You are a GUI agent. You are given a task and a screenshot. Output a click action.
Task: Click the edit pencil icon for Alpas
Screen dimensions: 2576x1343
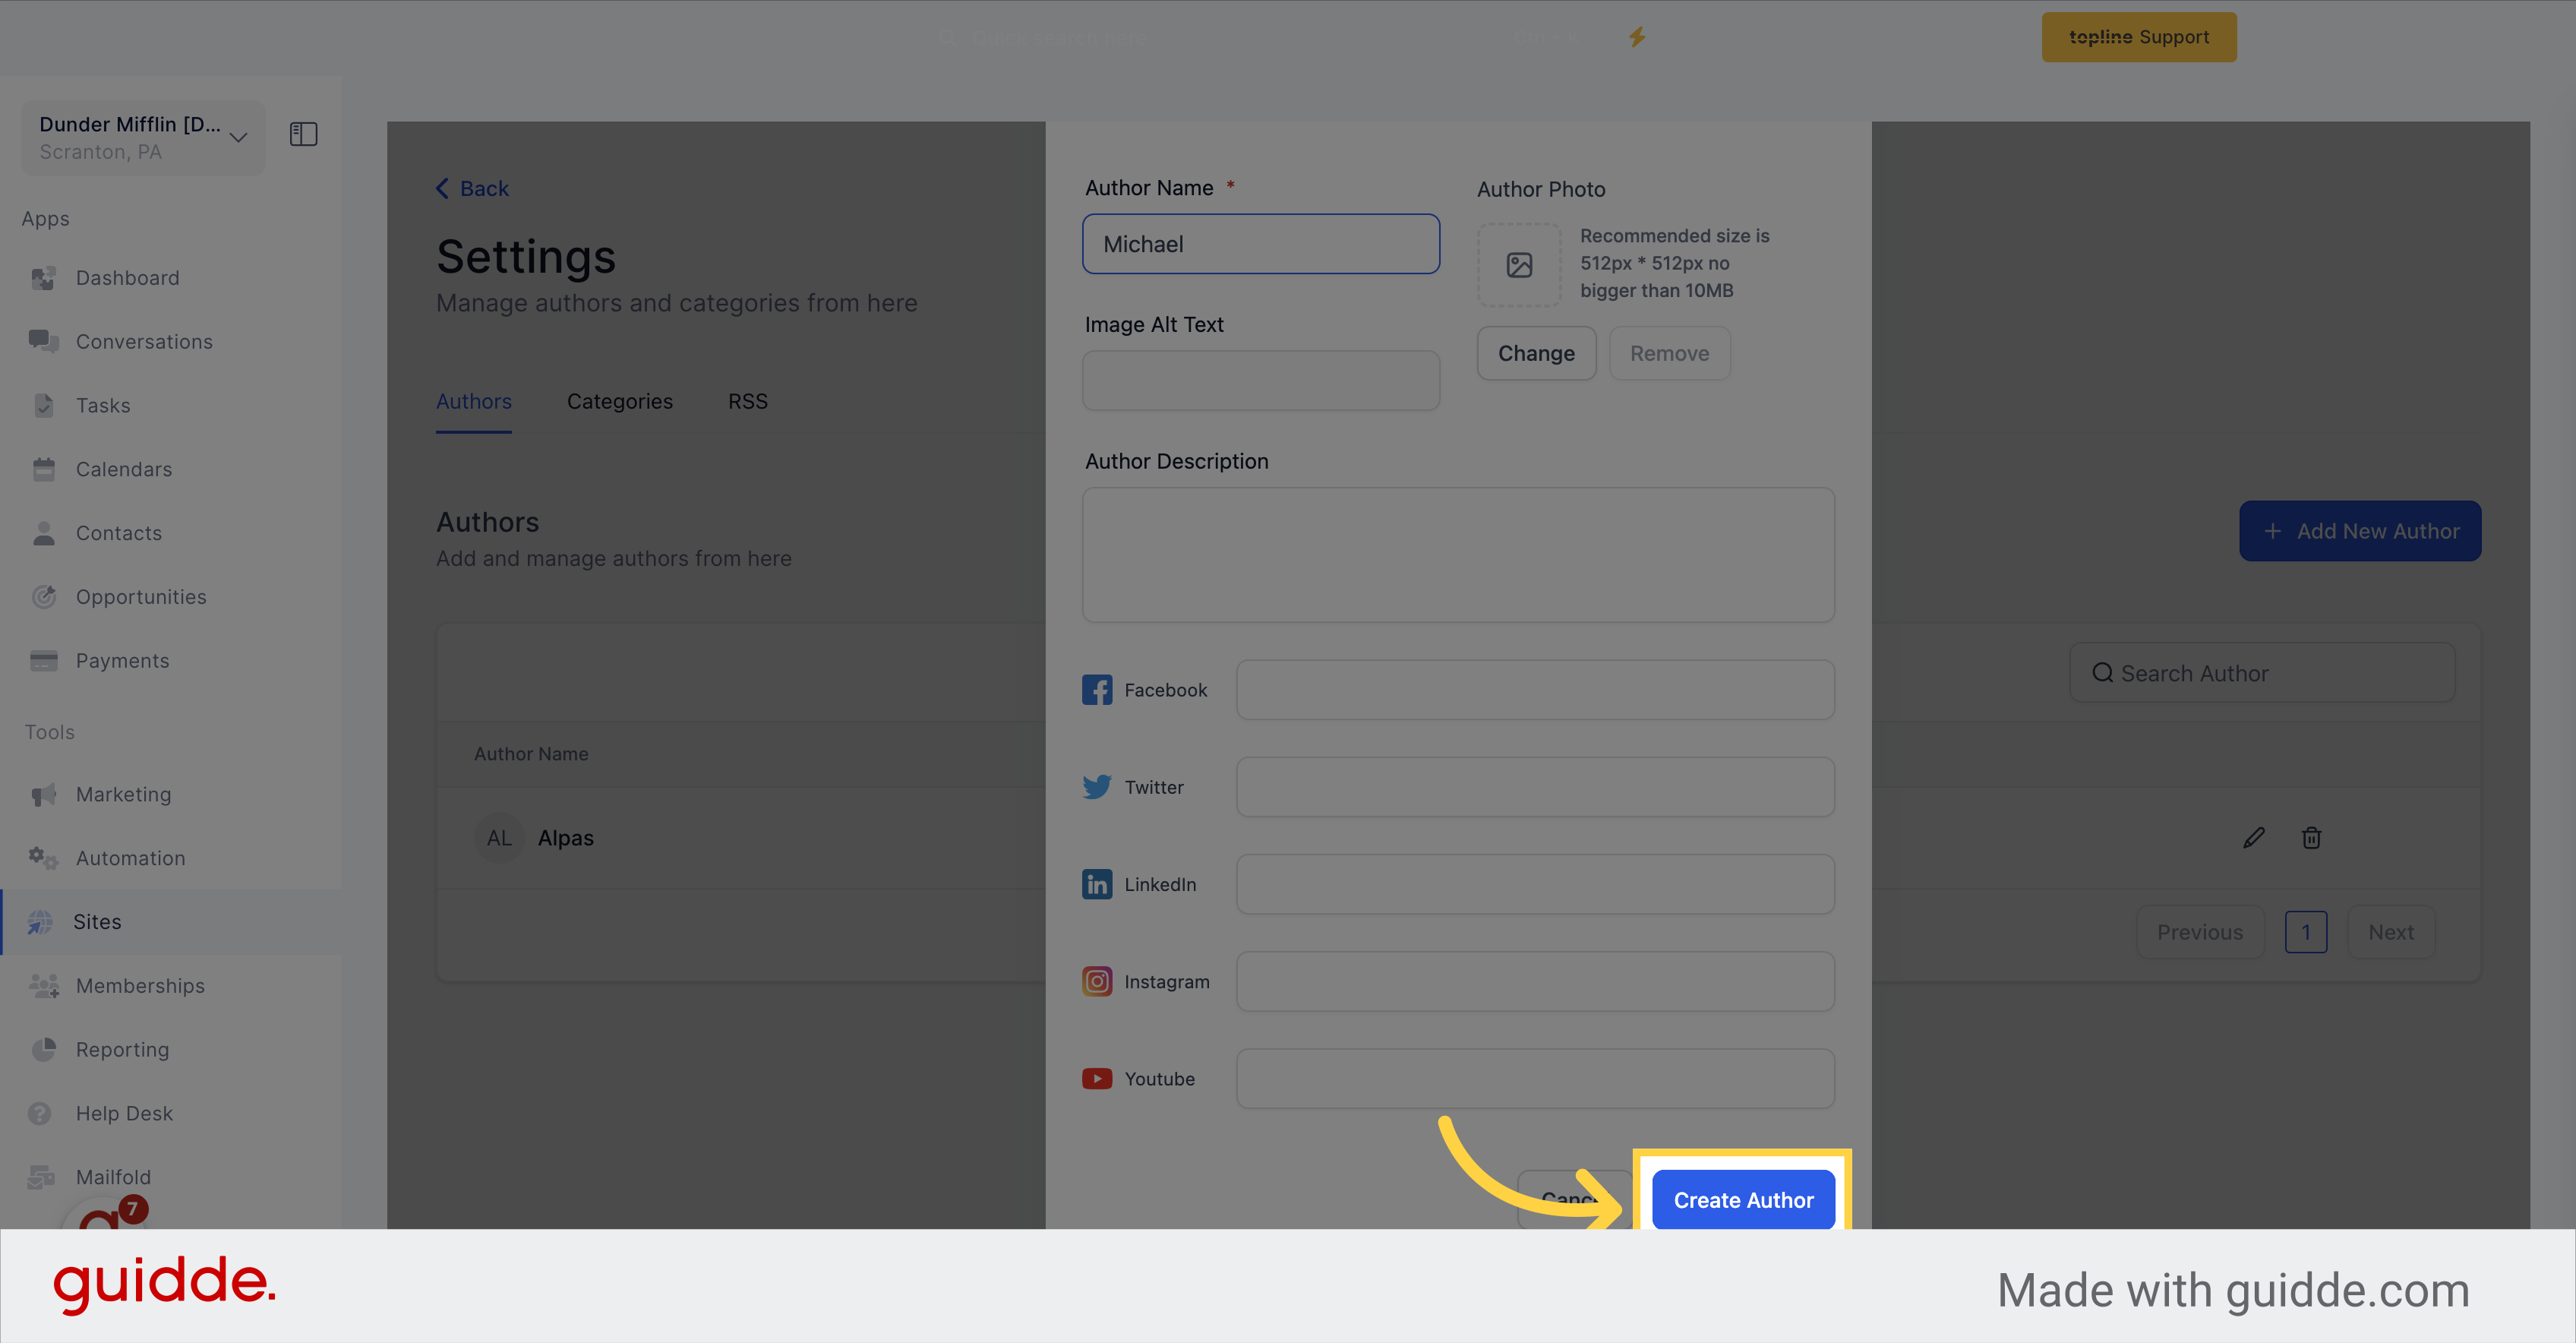tap(2254, 837)
